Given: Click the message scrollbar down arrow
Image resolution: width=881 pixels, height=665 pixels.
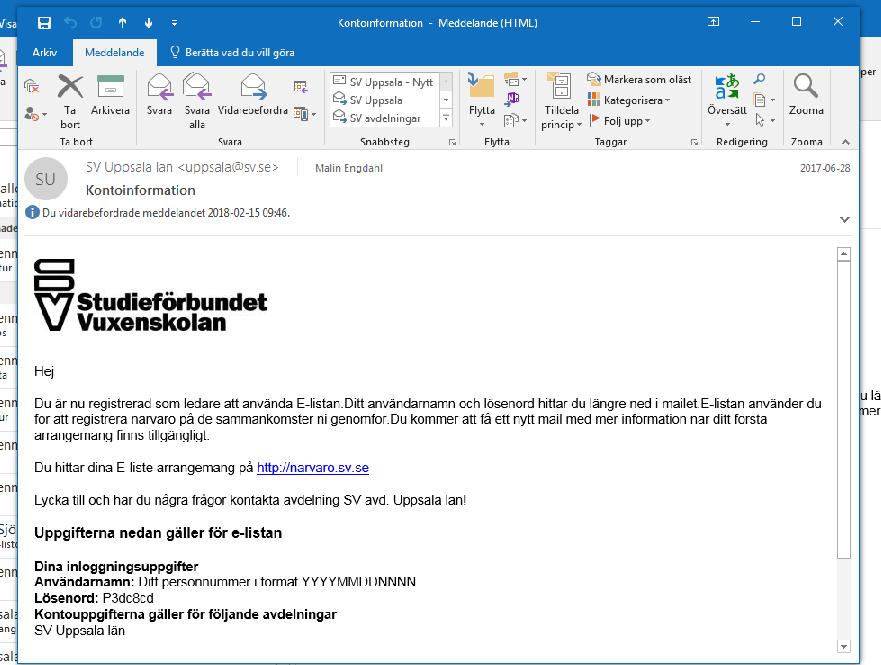Looking at the screenshot, I should (843, 646).
